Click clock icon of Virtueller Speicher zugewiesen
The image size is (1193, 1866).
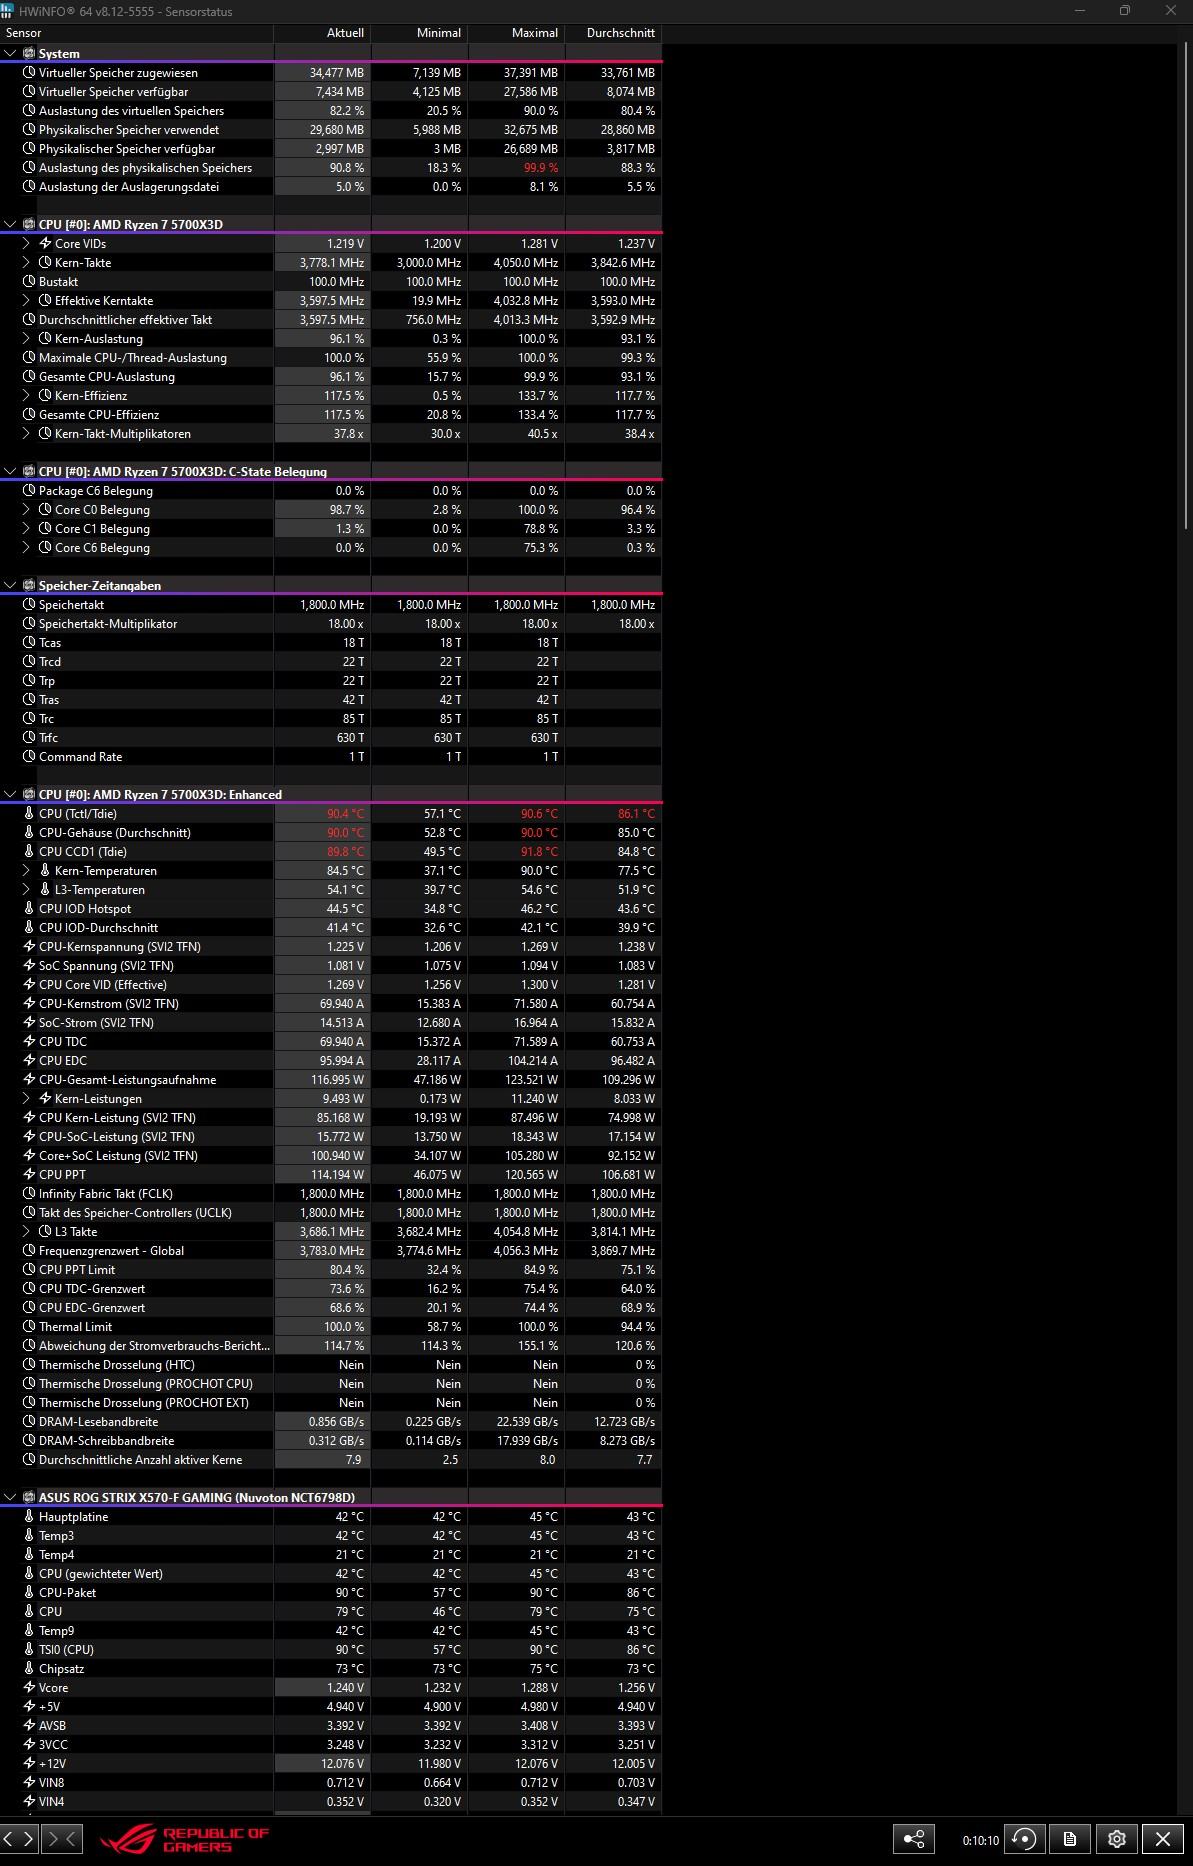pyautogui.click(x=29, y=72)
